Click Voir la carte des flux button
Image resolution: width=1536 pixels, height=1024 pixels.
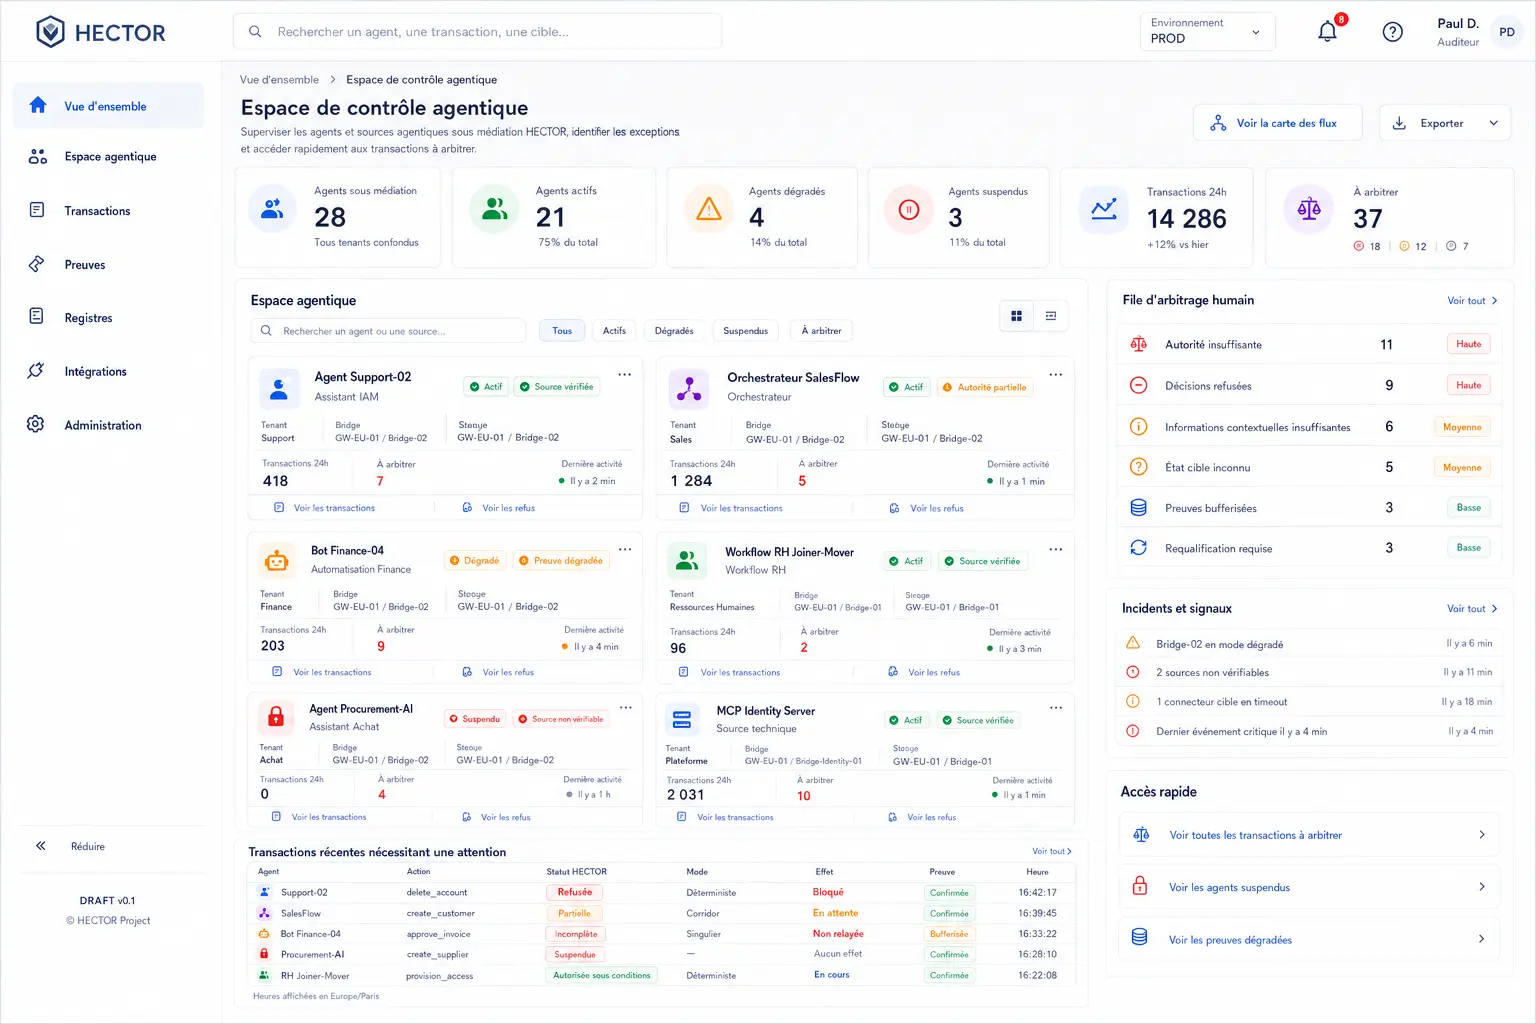(1277, 123)
